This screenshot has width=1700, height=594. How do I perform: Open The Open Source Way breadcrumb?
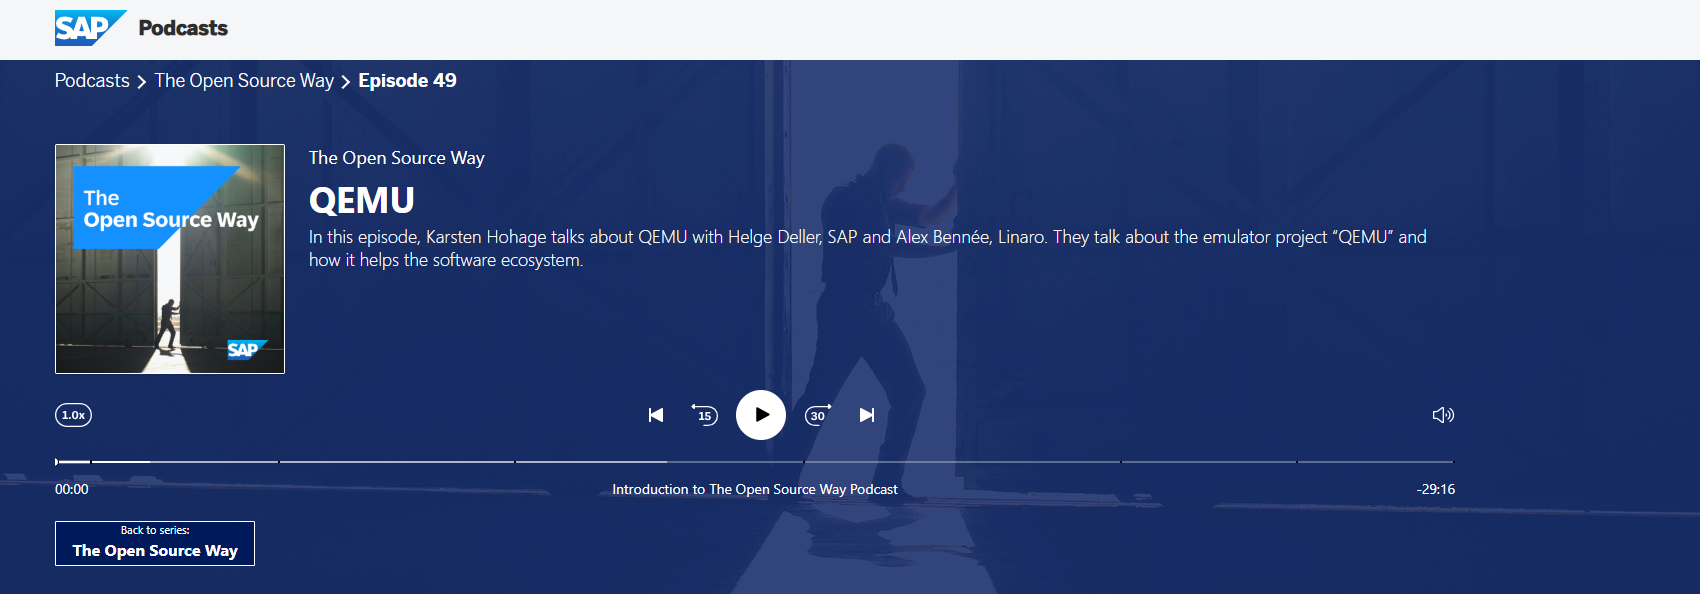244,81
